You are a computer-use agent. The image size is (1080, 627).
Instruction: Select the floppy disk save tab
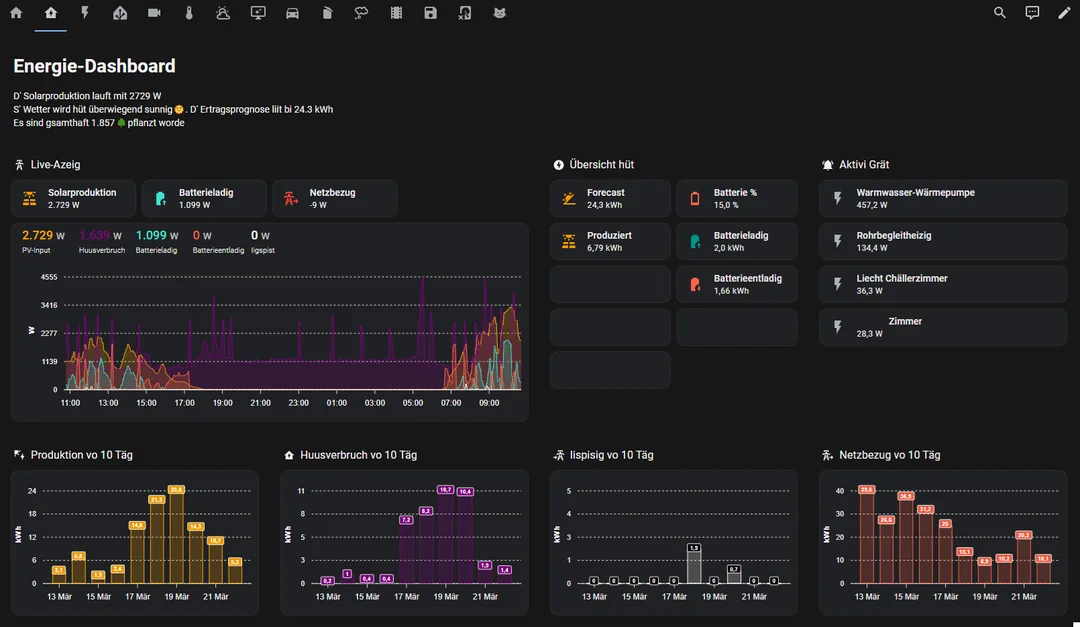[x=430, y=13]
